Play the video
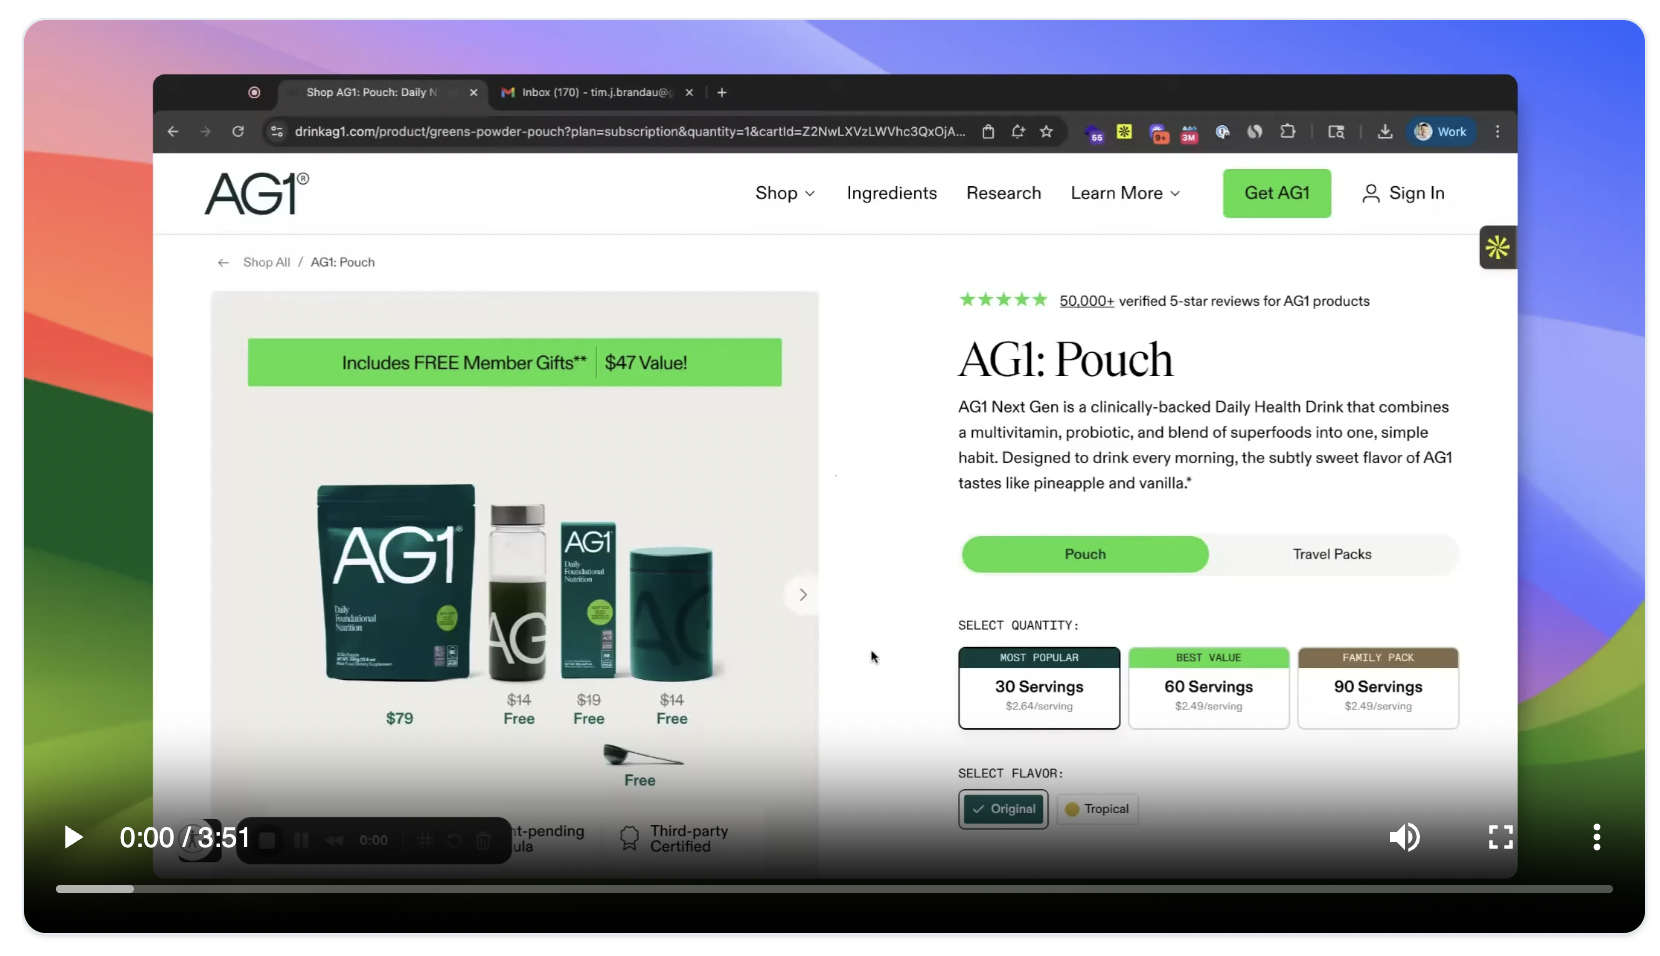Viewport: 1660px width, 956px height. pos(73,837)
